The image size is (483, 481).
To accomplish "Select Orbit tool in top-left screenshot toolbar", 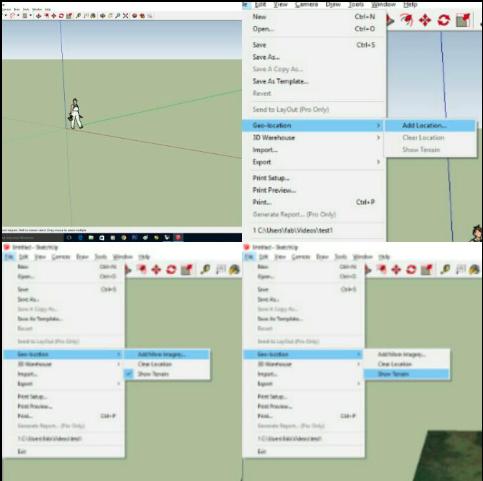I will pos(102,16).
